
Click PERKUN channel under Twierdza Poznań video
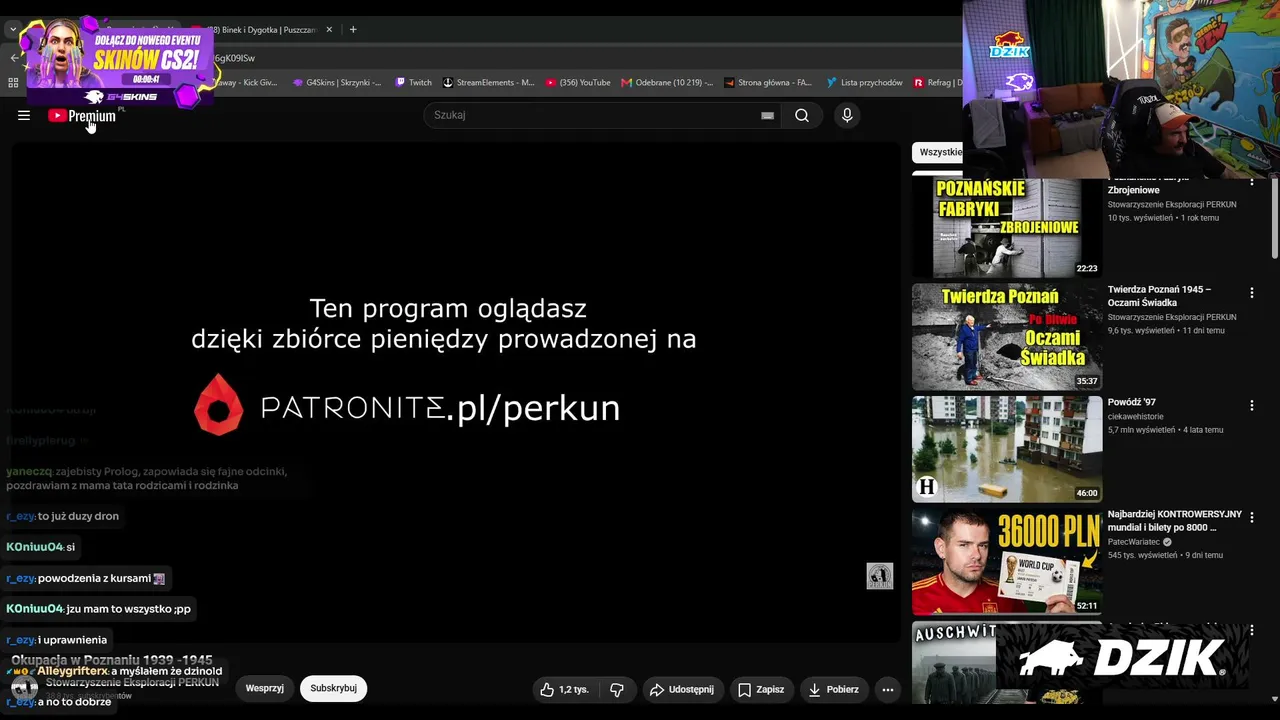coord(1172,317)
